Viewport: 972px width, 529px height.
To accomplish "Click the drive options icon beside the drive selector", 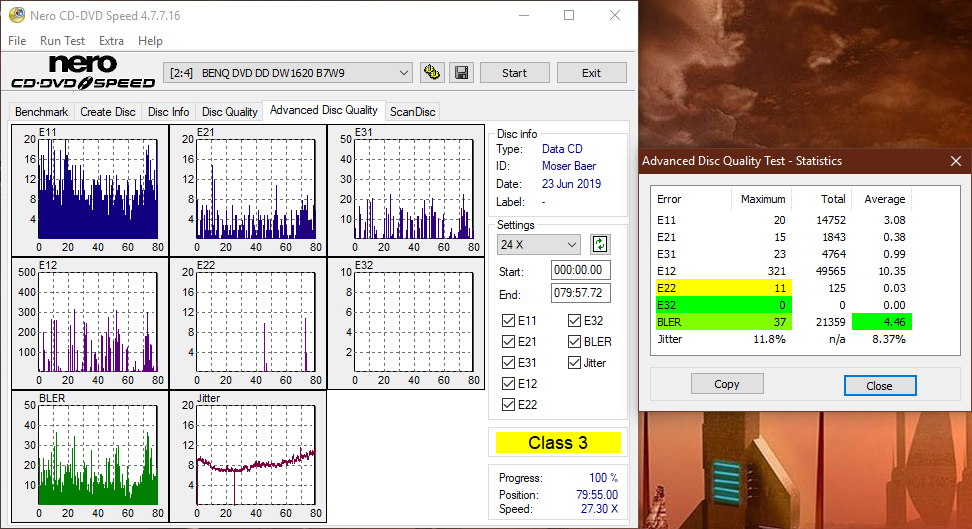I will (x=432, y=73).
